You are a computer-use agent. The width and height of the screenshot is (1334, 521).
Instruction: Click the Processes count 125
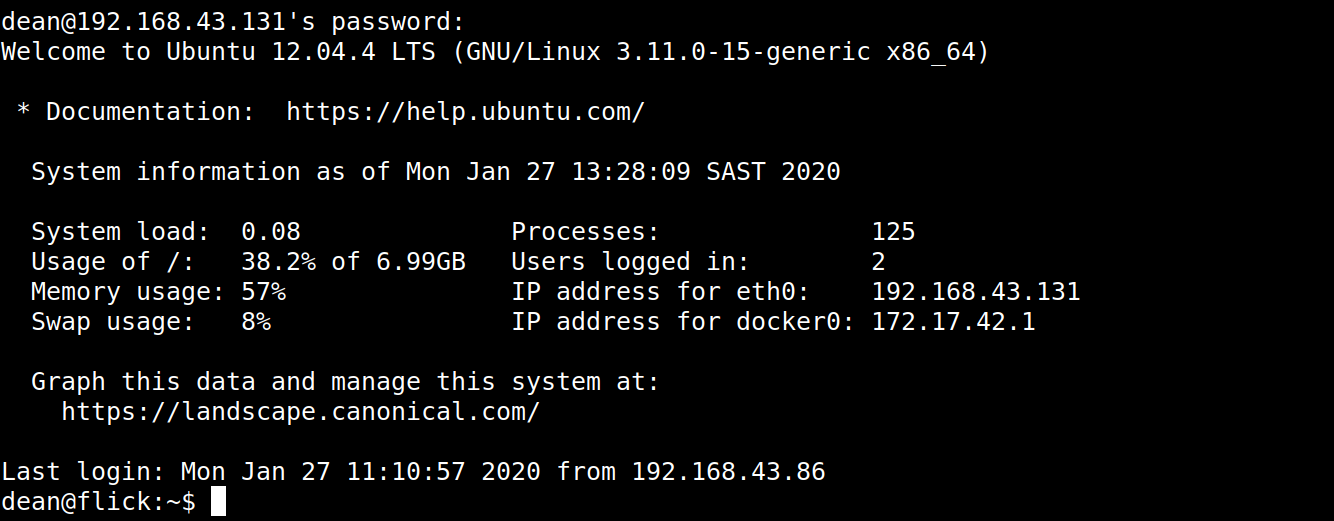click(893, 232)
